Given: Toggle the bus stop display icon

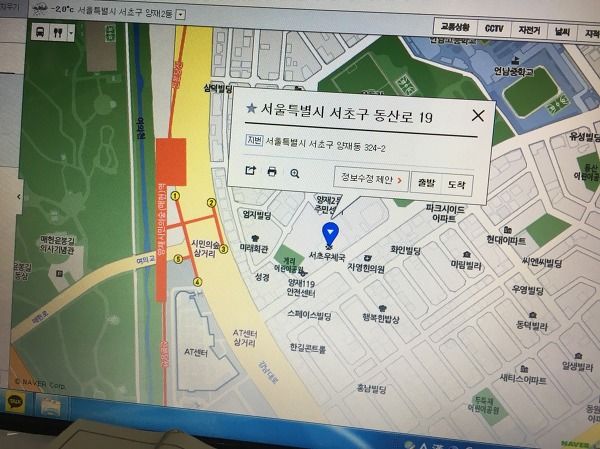Looking at the screenshot, I should [x=41, y=32].
